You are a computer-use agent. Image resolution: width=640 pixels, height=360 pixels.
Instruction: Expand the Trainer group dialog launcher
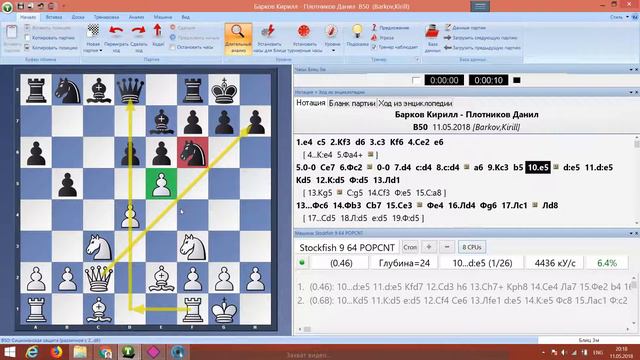[418, 60]
